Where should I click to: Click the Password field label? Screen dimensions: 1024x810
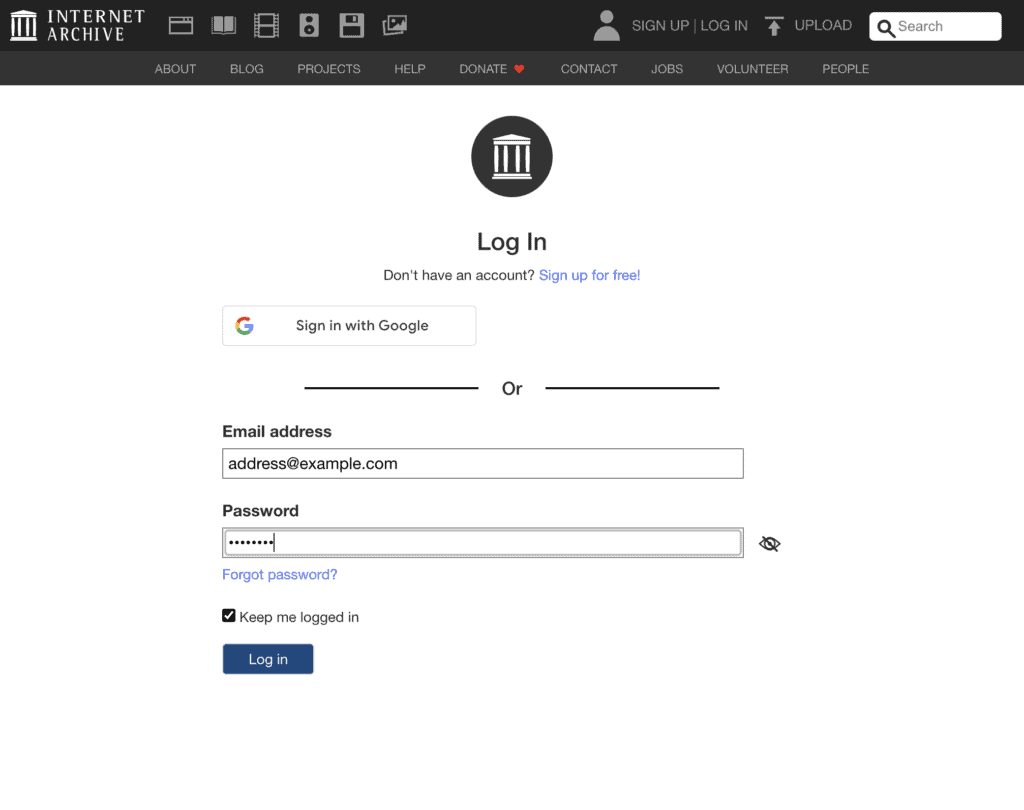[x=261, y=510]
